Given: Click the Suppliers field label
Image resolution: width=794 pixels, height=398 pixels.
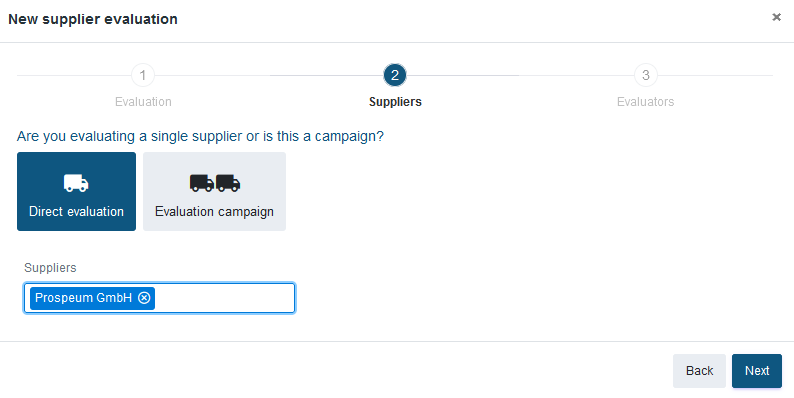Looking at the screenshot, I should pyautogui.click(x=50, y=267).
